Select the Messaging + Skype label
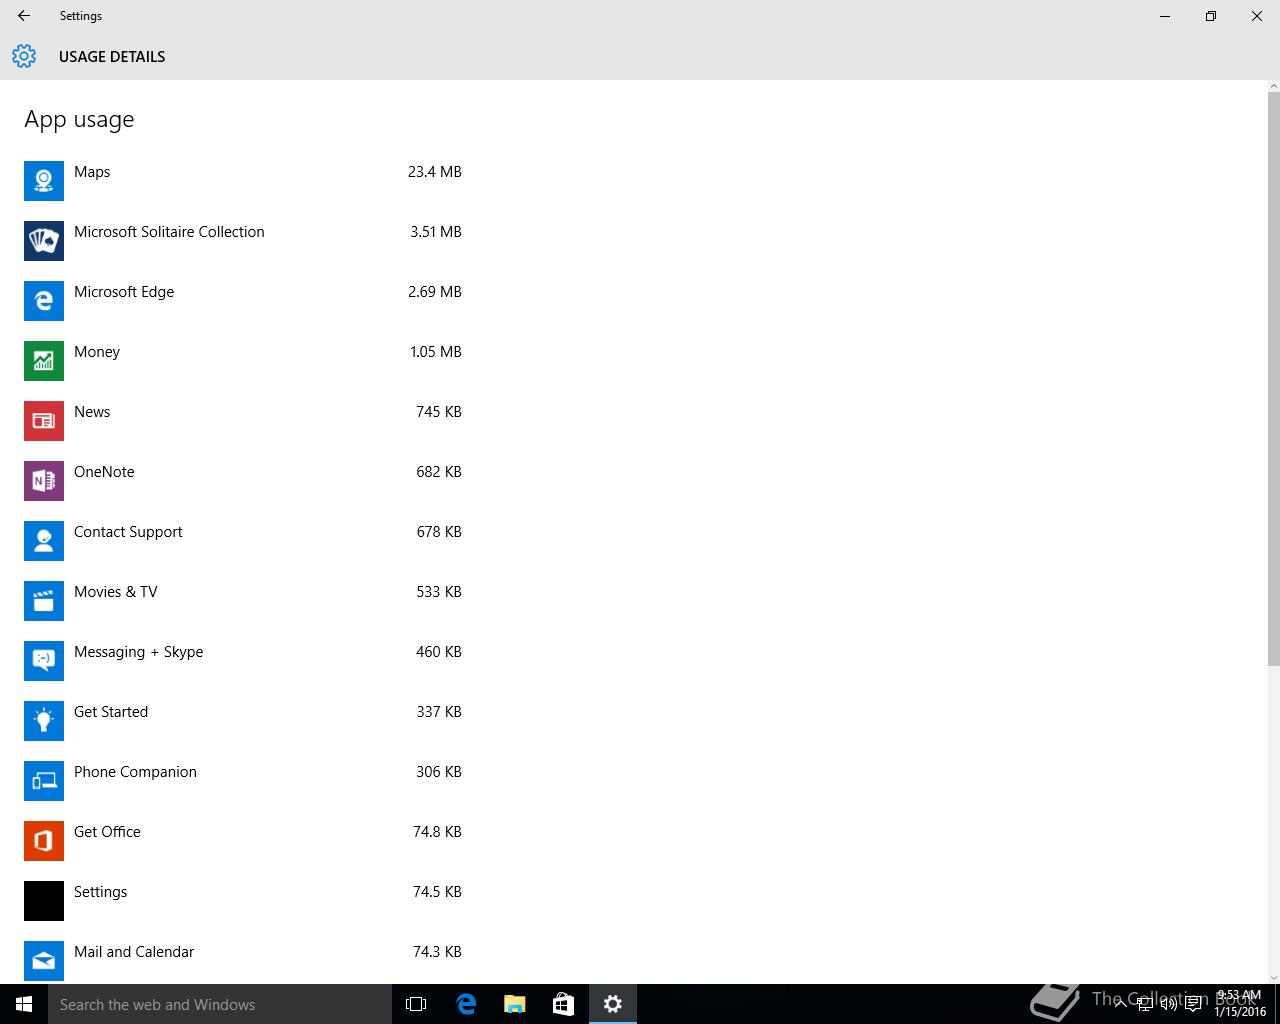This screenshot has height=1024, width=1280. coord(139,652)
